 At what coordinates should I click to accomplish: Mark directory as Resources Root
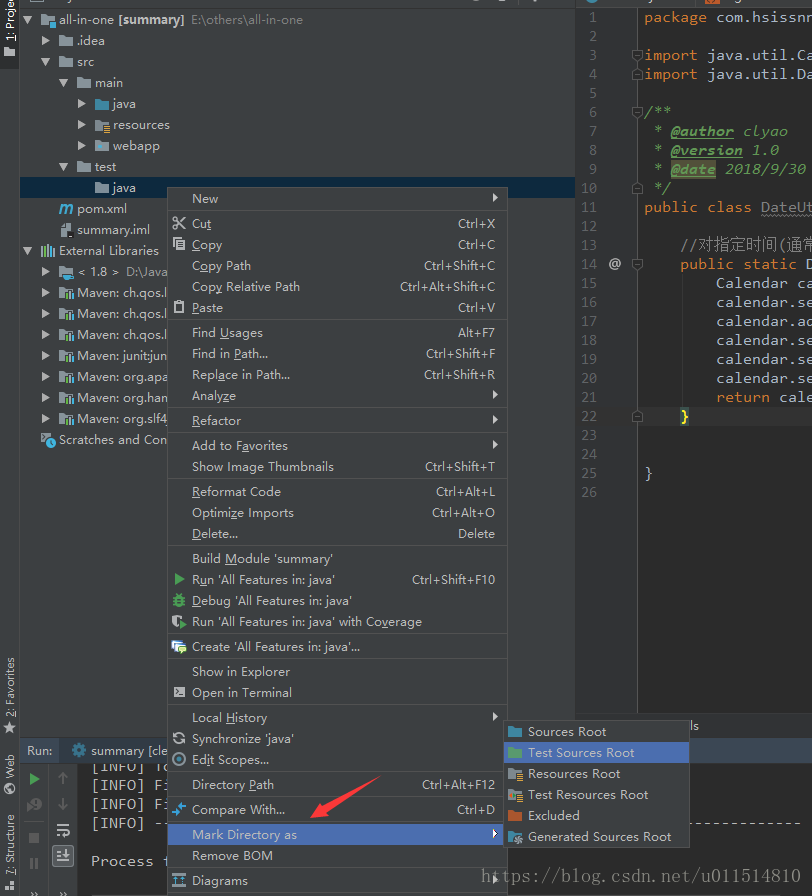tap(597, 774)
